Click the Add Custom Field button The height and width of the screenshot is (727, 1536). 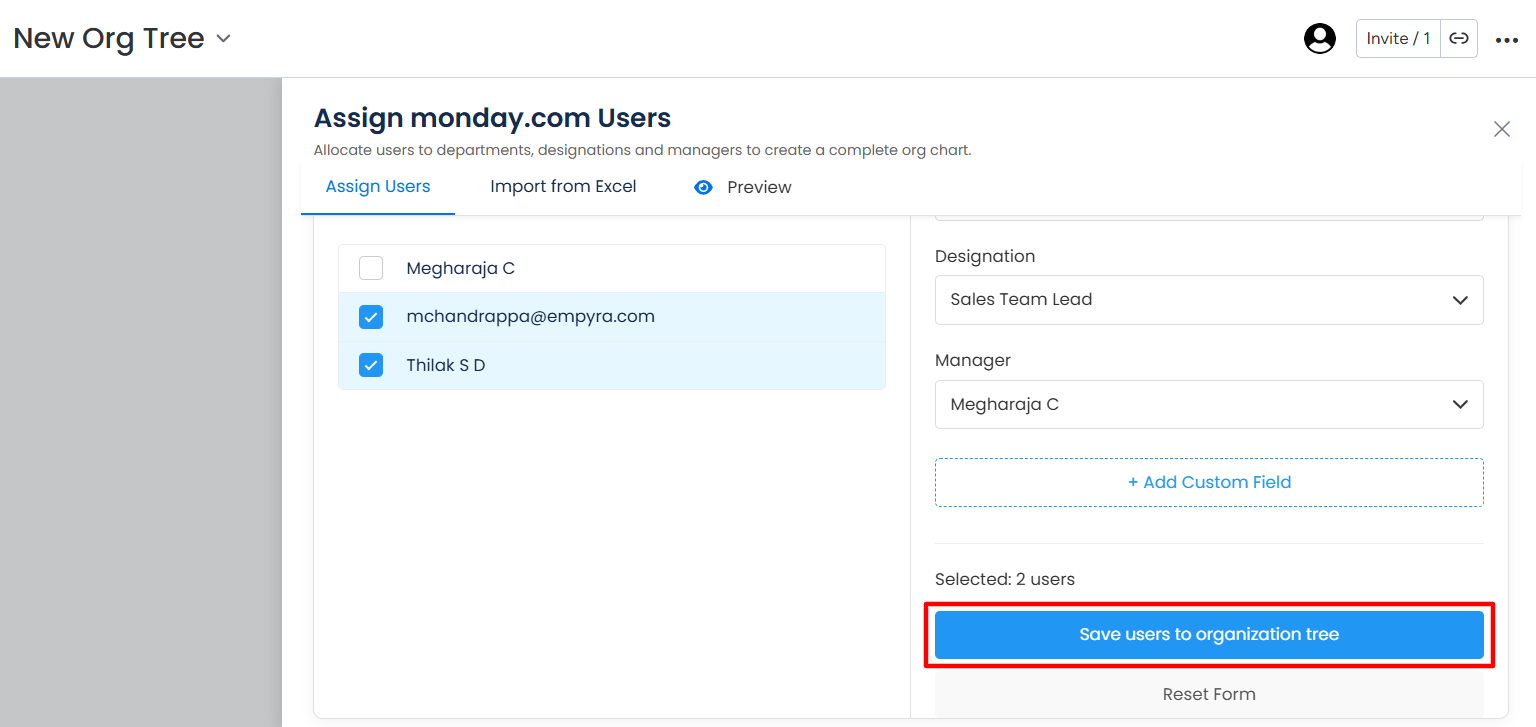[x=1209, y=482]
